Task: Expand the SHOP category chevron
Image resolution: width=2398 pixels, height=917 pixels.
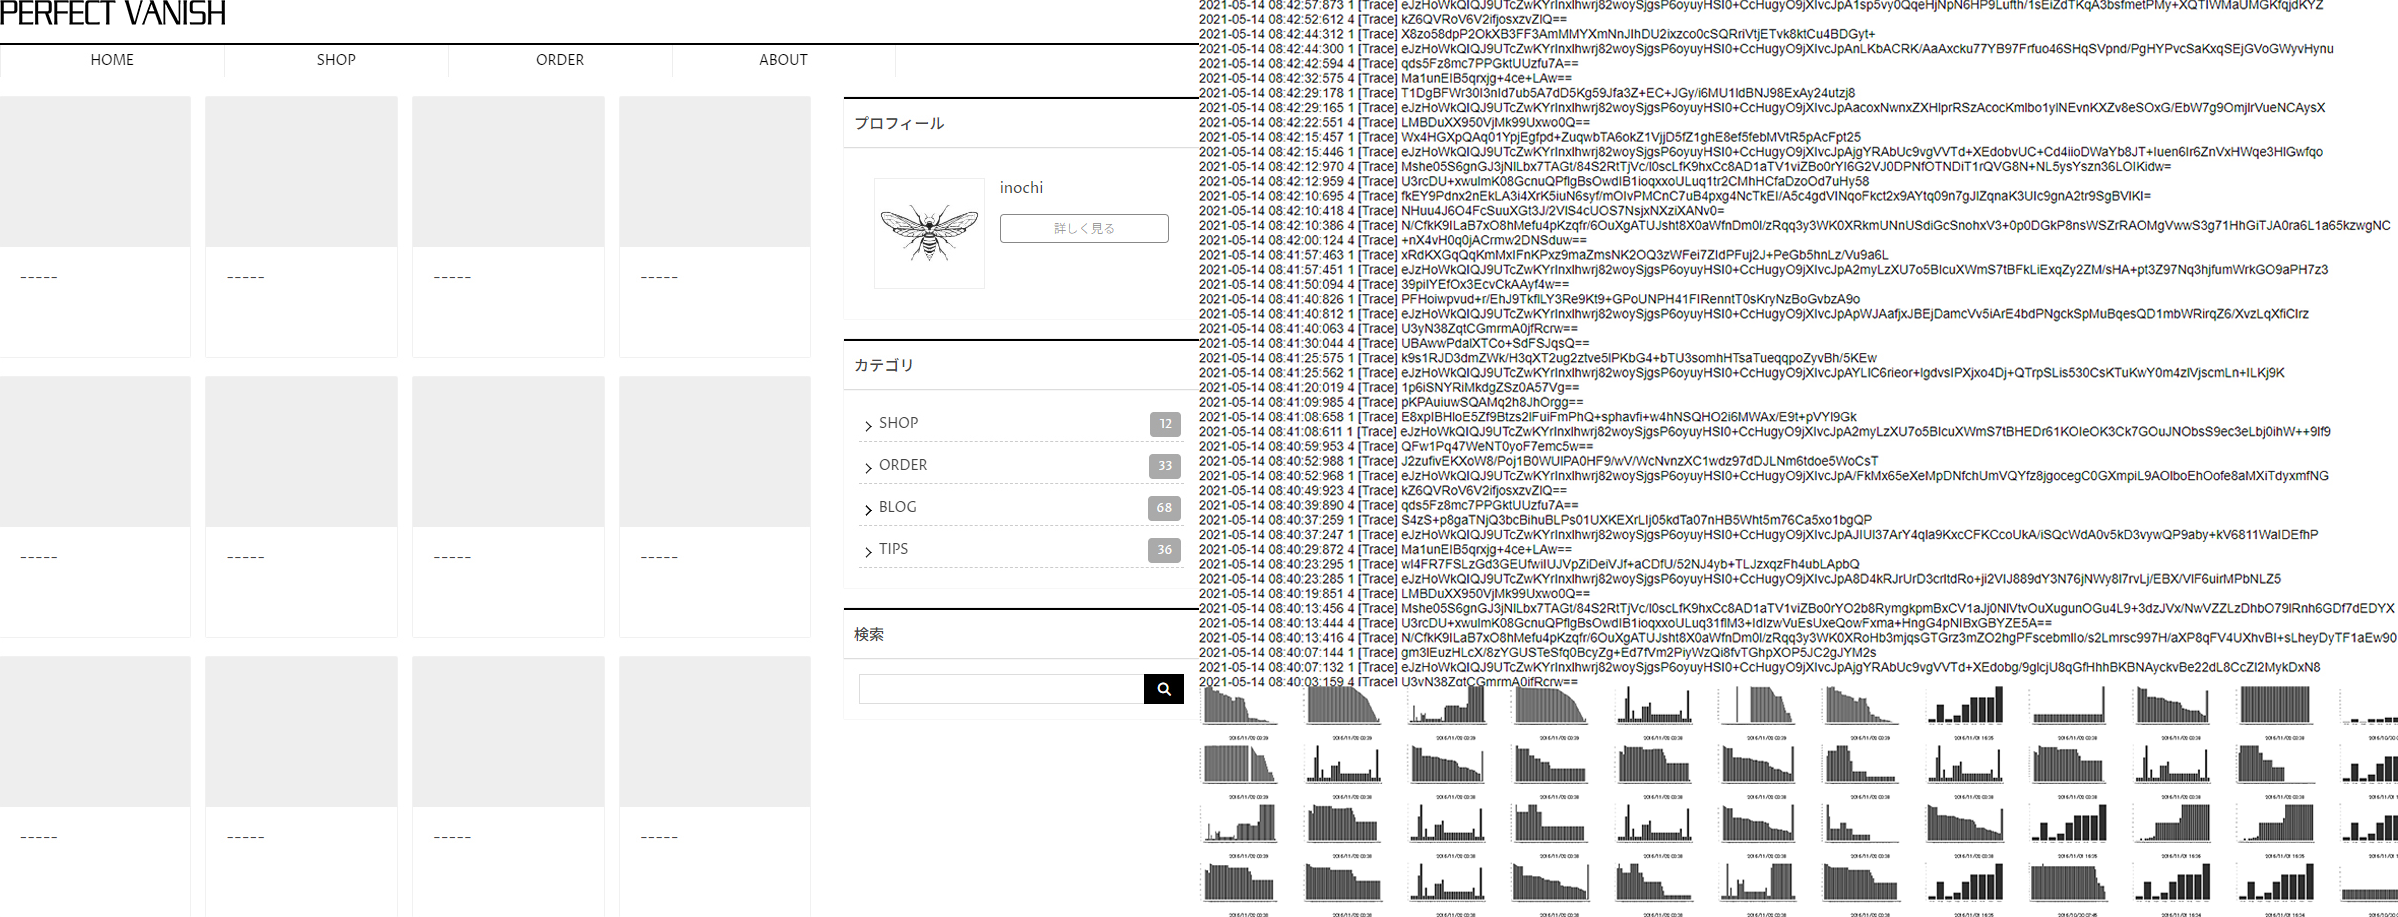Action: point(867,425)
